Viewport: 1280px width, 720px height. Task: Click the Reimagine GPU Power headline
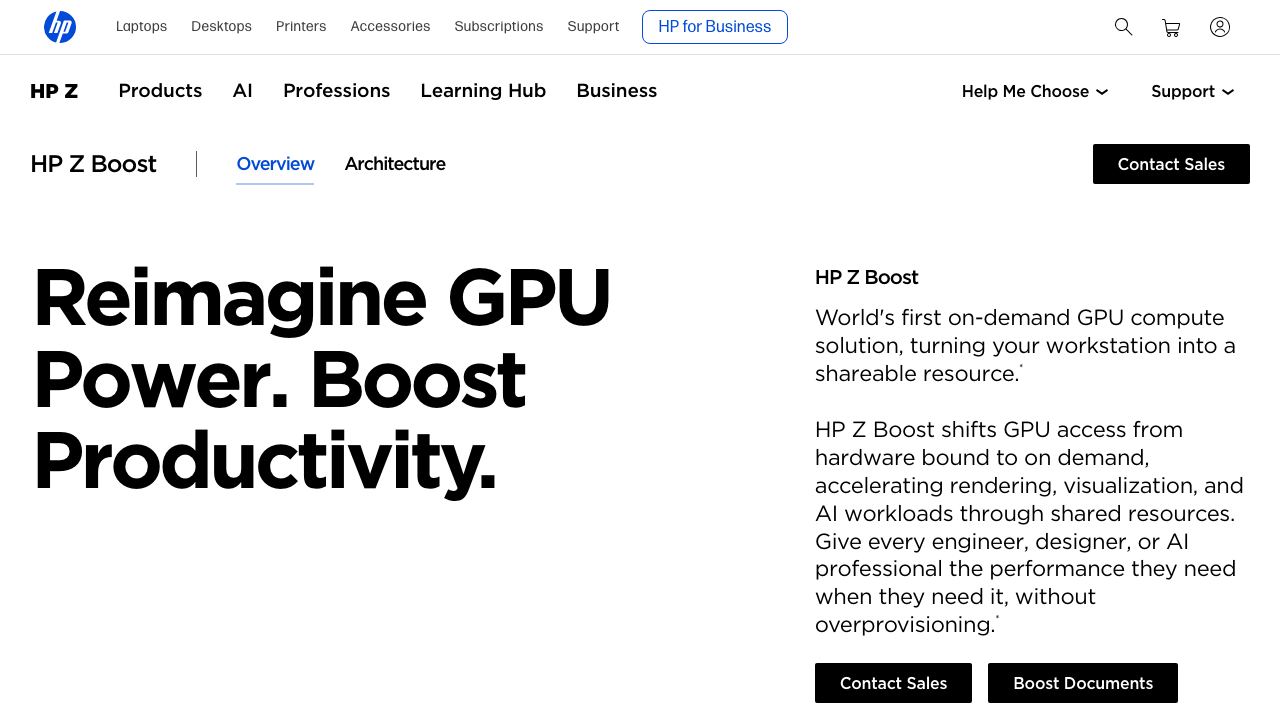coord(322,379)
